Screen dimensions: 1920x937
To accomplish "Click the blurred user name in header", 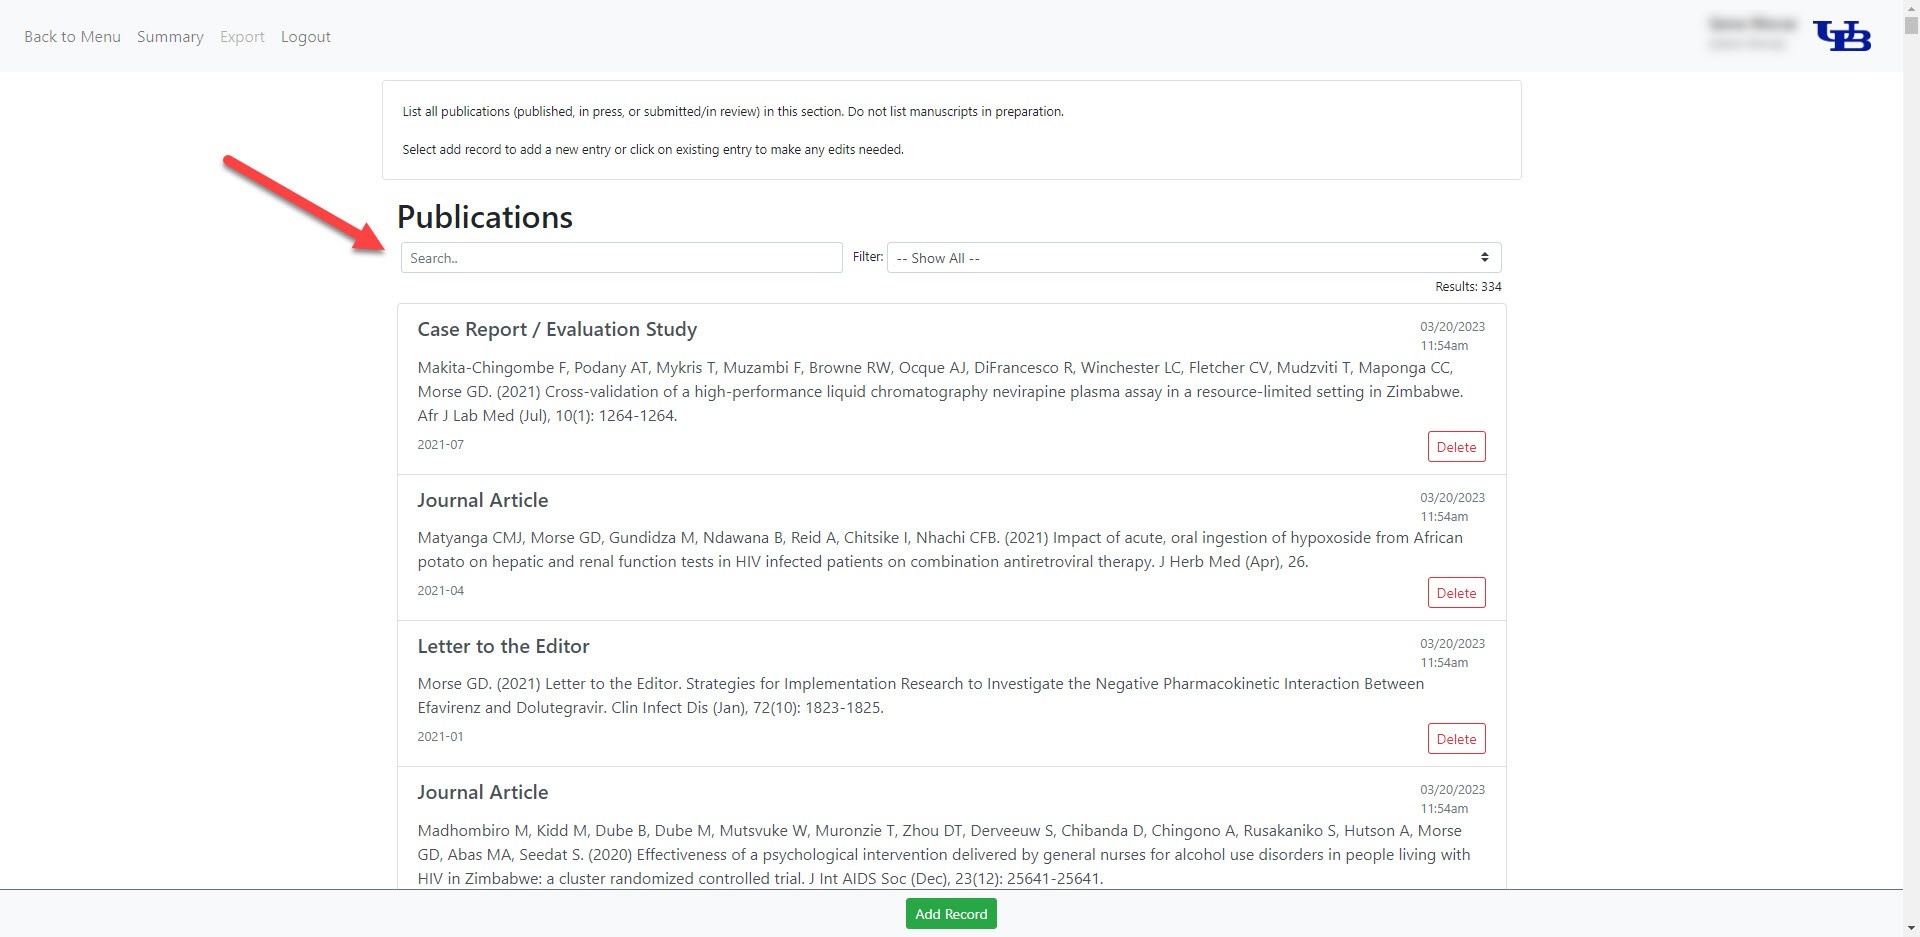I will [x=1752, y=24].
